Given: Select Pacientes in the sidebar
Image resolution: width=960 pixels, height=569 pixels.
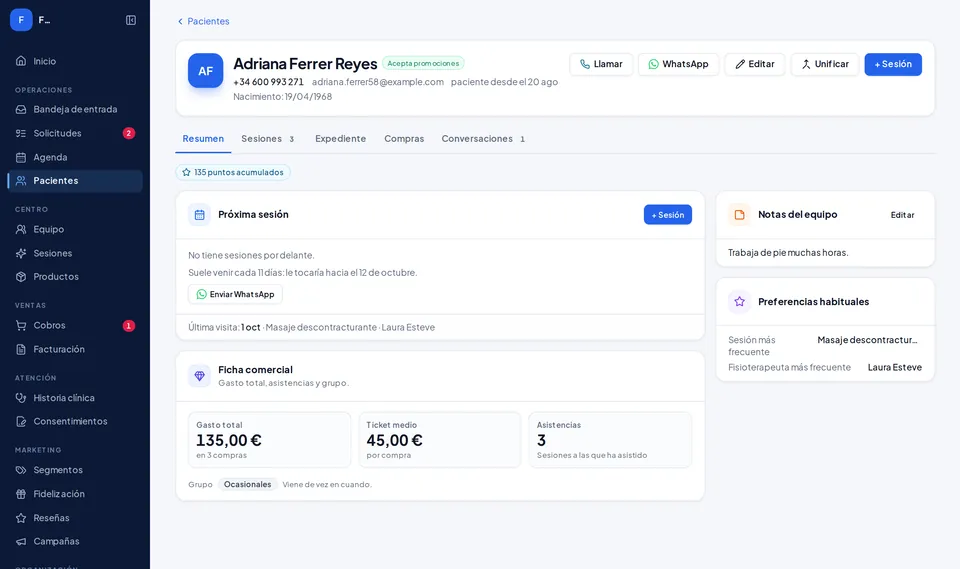Looking at the screenshot, I should click(x=75, y=181).
